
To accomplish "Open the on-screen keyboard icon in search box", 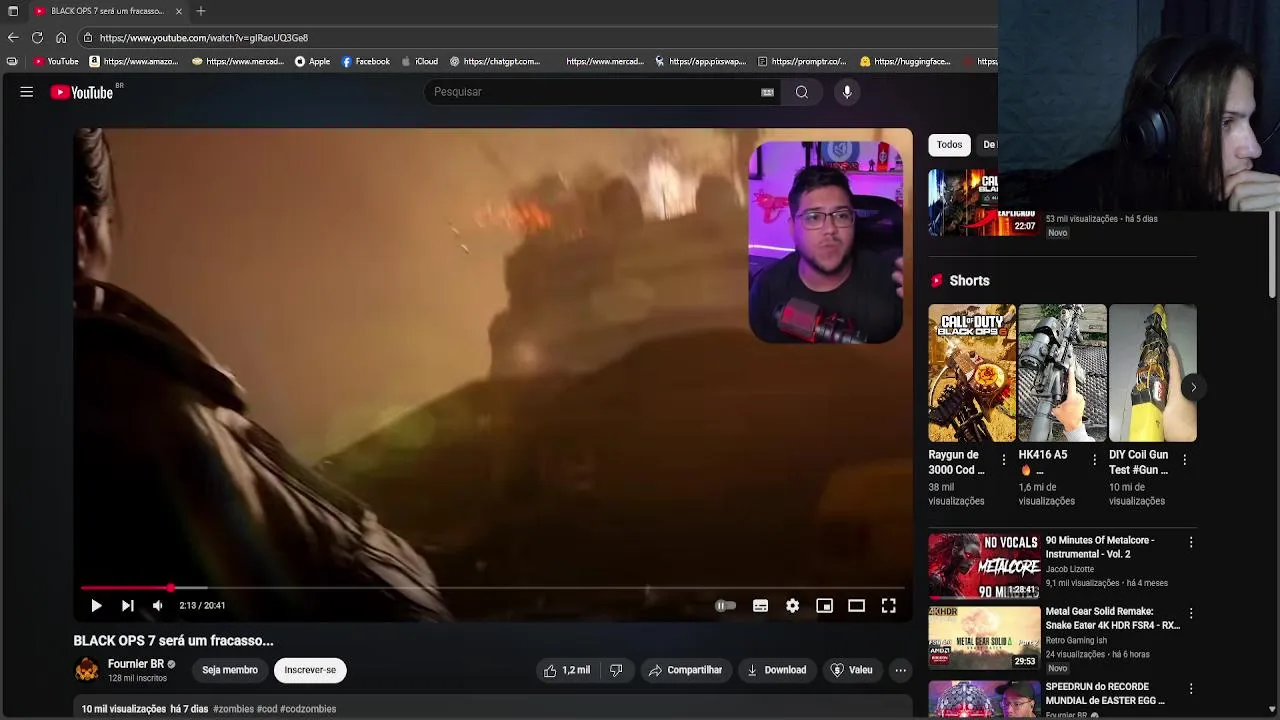I will [767, 92].
